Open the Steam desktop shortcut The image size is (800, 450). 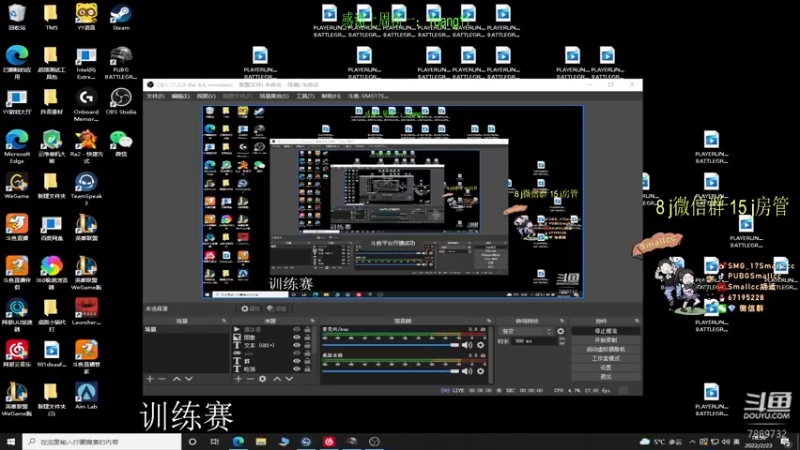(x=121, y=17)
